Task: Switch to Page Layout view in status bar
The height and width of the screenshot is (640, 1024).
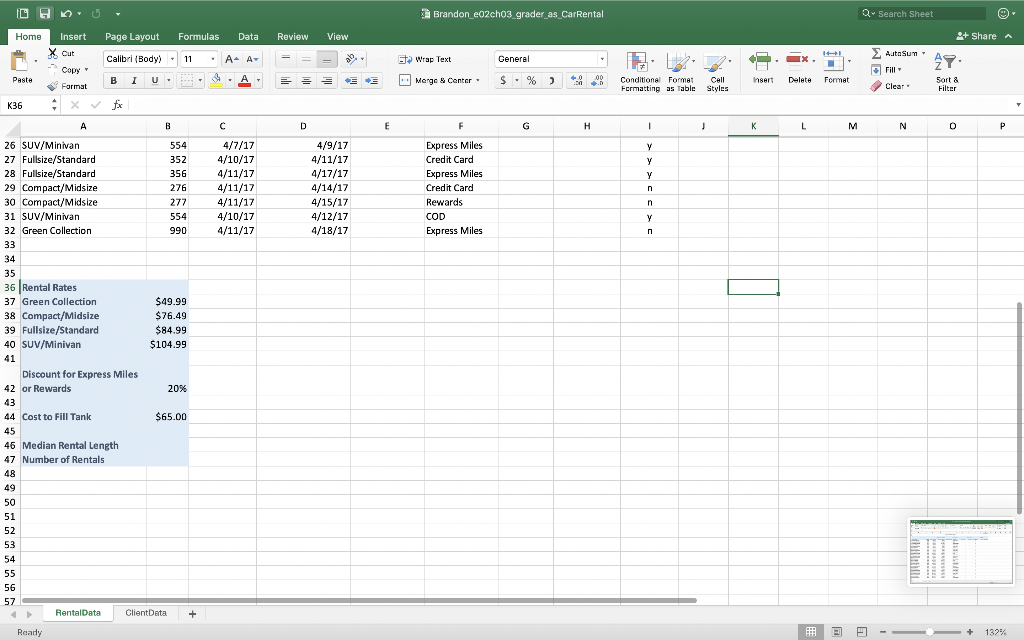Action: click(x=837, y=632)
